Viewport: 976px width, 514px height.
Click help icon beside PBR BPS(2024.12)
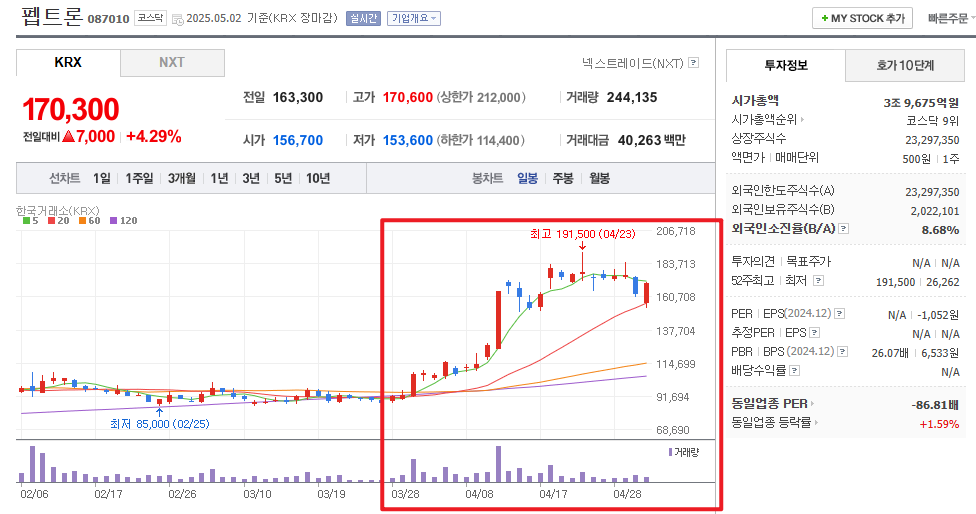pos(842,352)
